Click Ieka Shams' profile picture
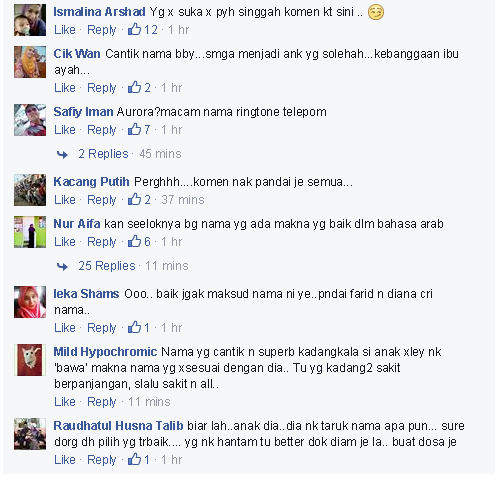 click(30, 302)
